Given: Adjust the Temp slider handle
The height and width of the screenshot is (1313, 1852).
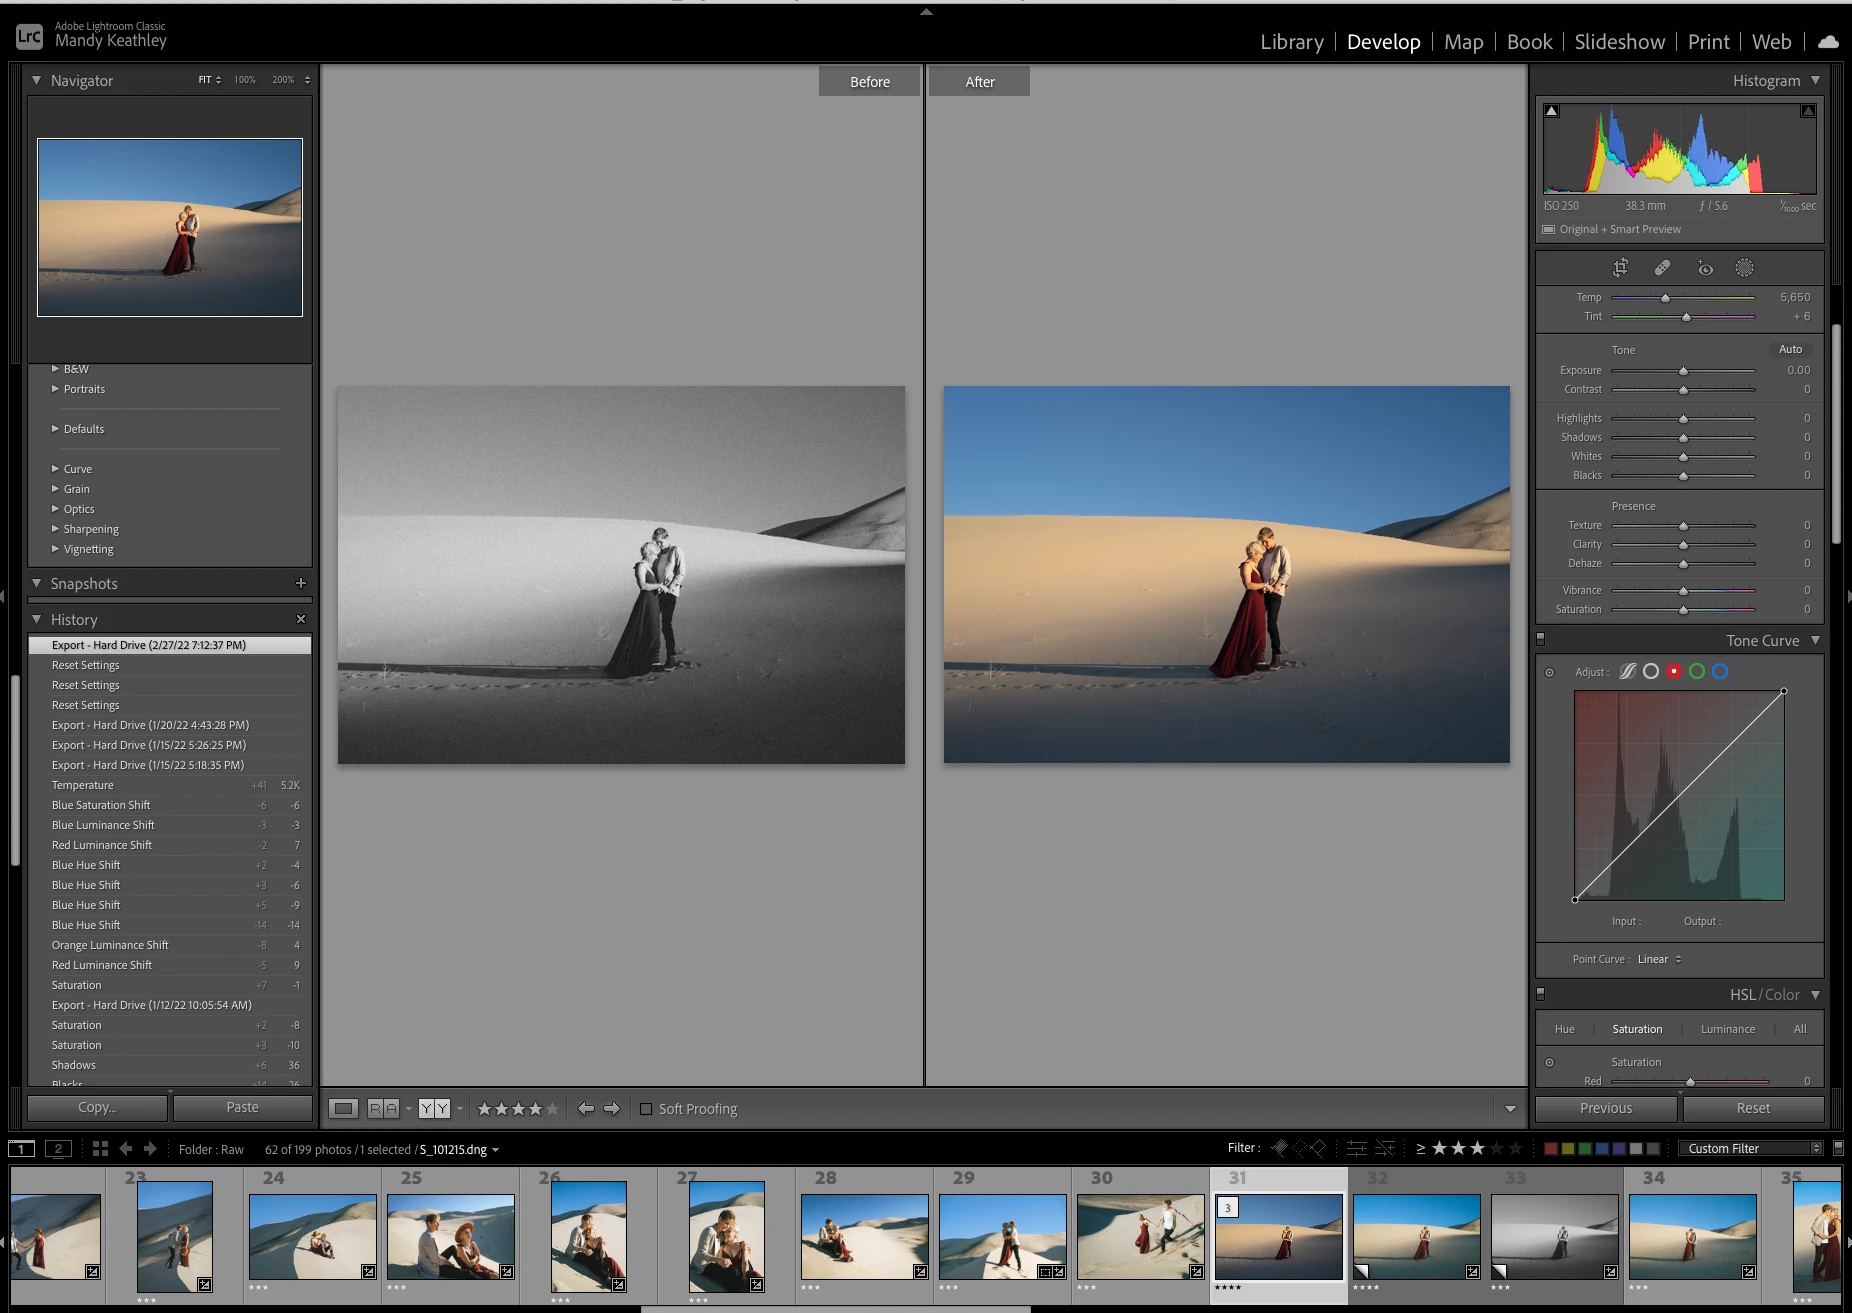Looking at the screenshot, I should pyautogui.click(x=1665, y=298).
